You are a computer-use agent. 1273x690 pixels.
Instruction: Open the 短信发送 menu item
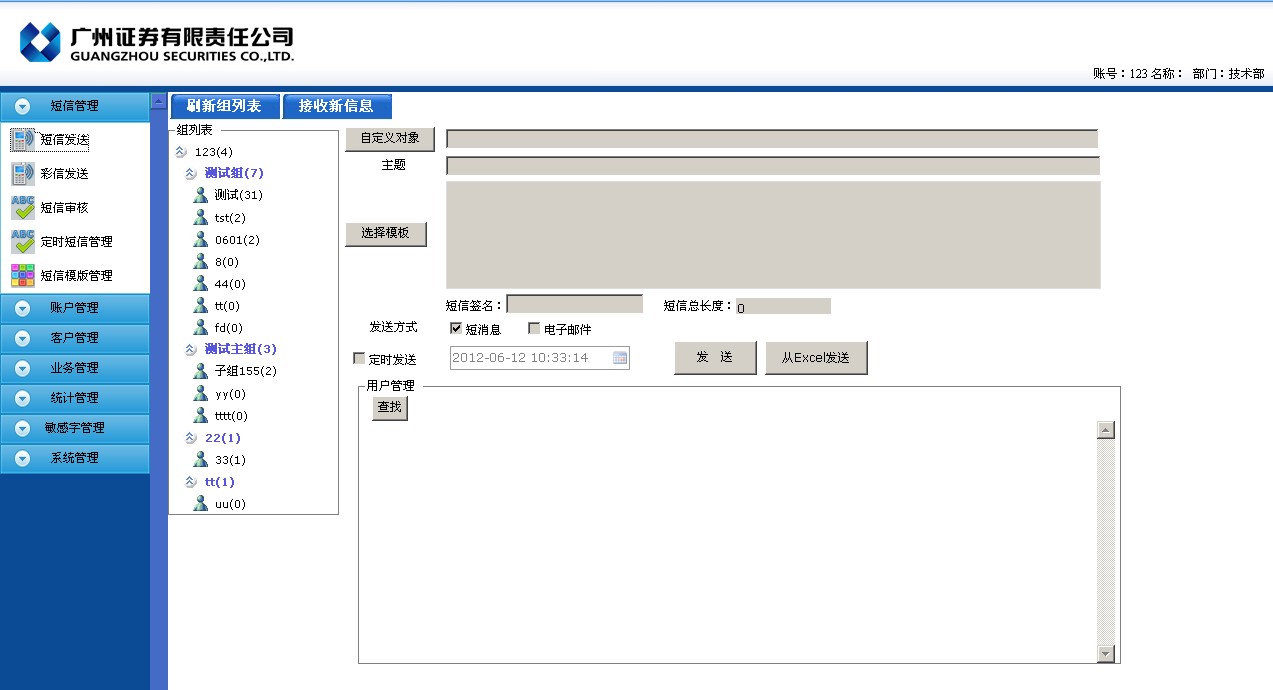point(64,140)
